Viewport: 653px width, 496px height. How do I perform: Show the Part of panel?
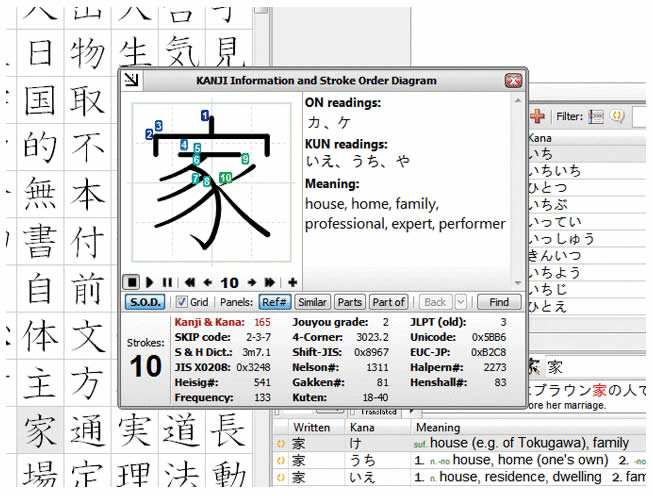click(388, 302)
